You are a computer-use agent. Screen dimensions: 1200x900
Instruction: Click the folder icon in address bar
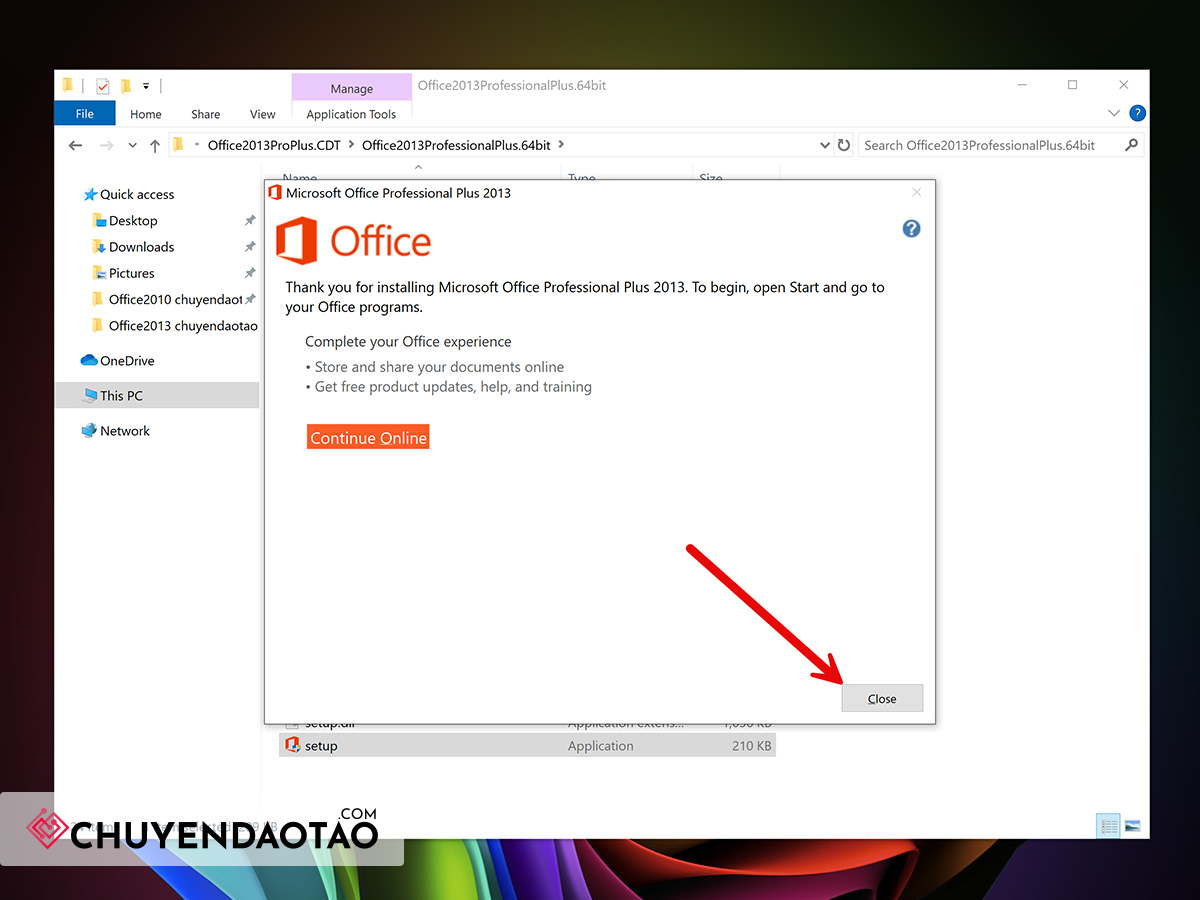pyautogui.click(x=179, y=145)
